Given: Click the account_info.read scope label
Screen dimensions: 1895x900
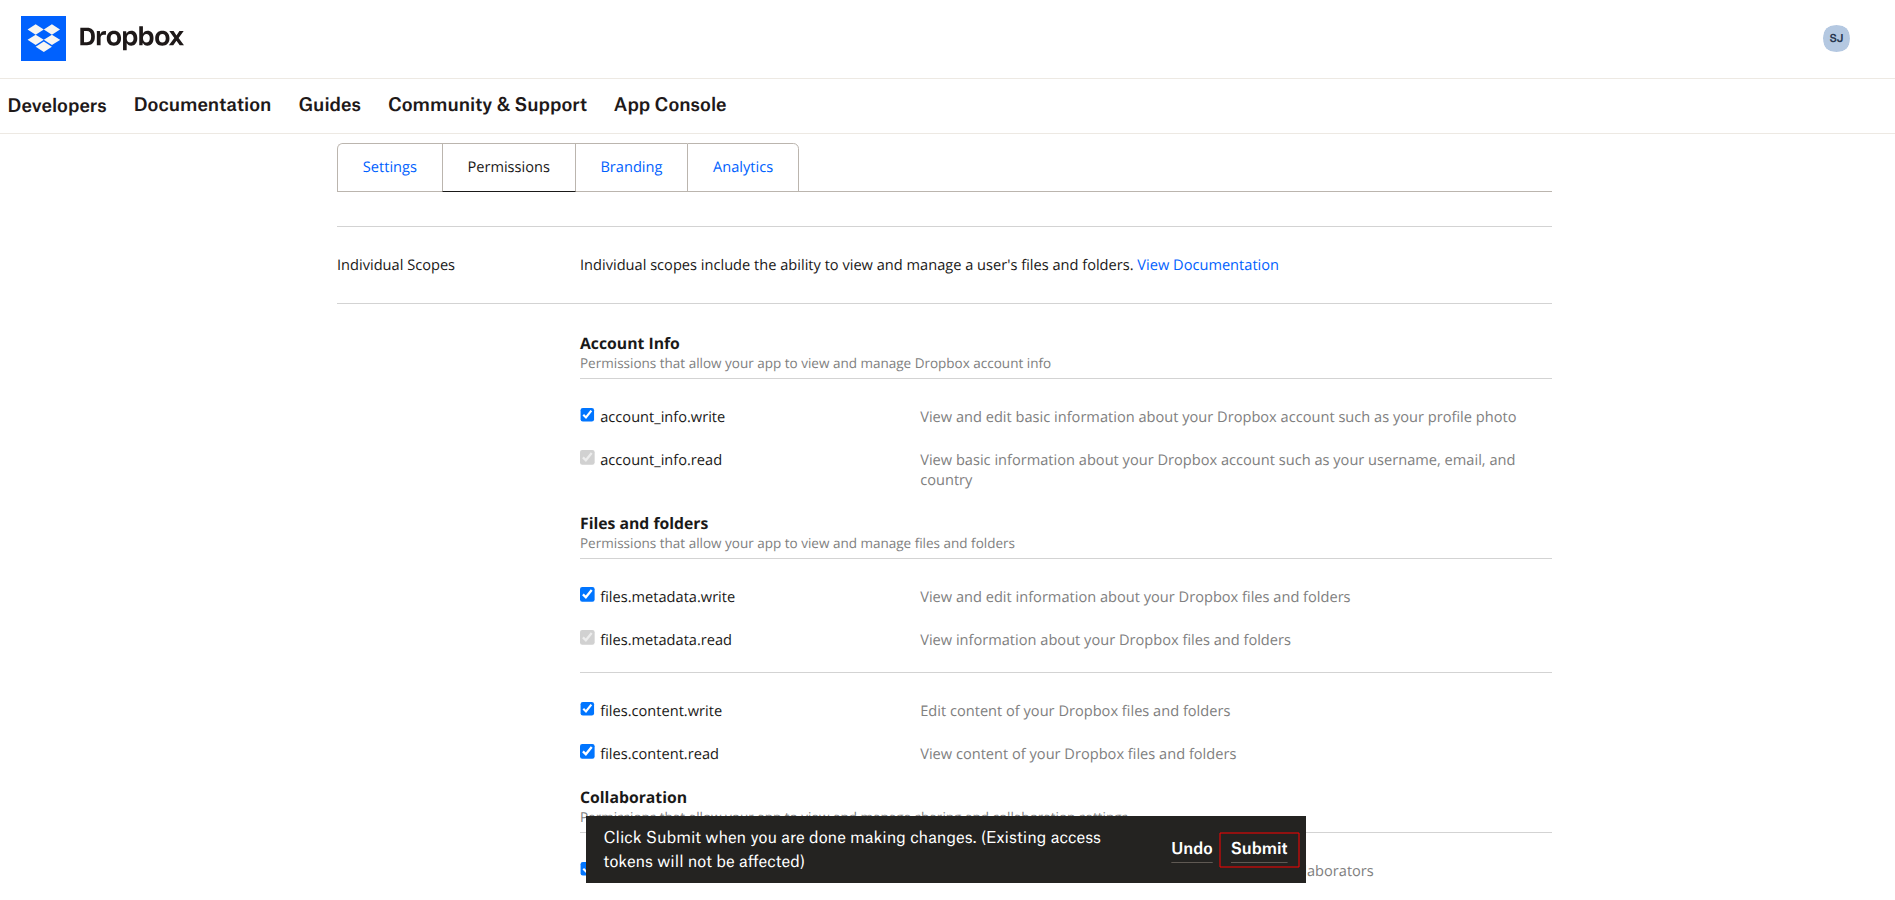Looking at the screenshot, I should [661, 460].
